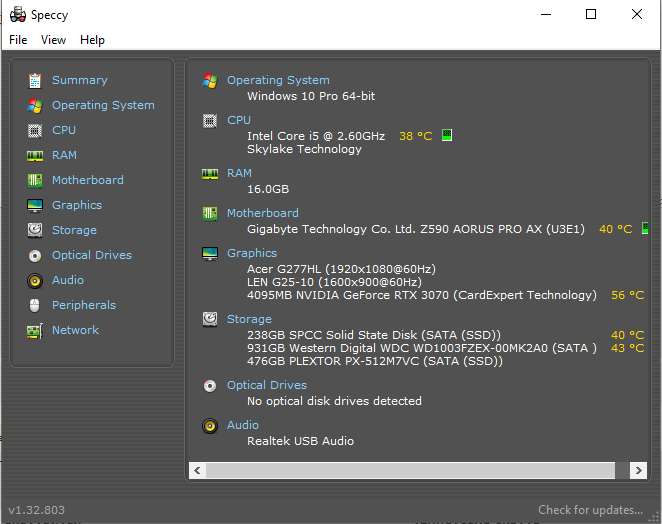
Task: Click the CPU temperature 38 °C value
Action: [416, 136]
